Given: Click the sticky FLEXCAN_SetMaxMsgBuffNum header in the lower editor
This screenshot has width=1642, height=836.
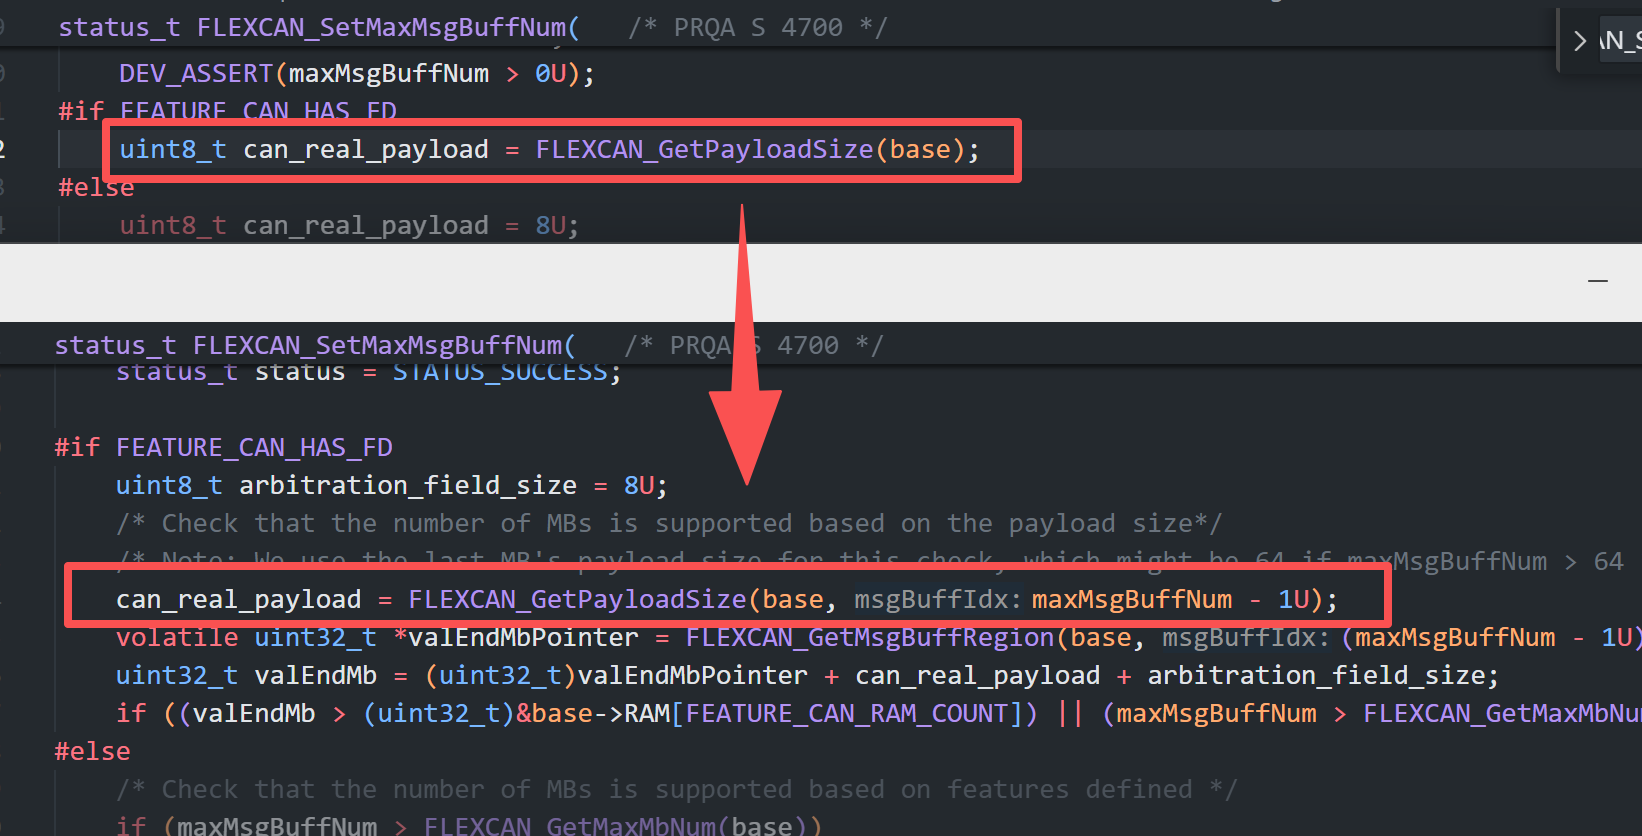Looking at the screenshot, I should [x=314, y=346].
